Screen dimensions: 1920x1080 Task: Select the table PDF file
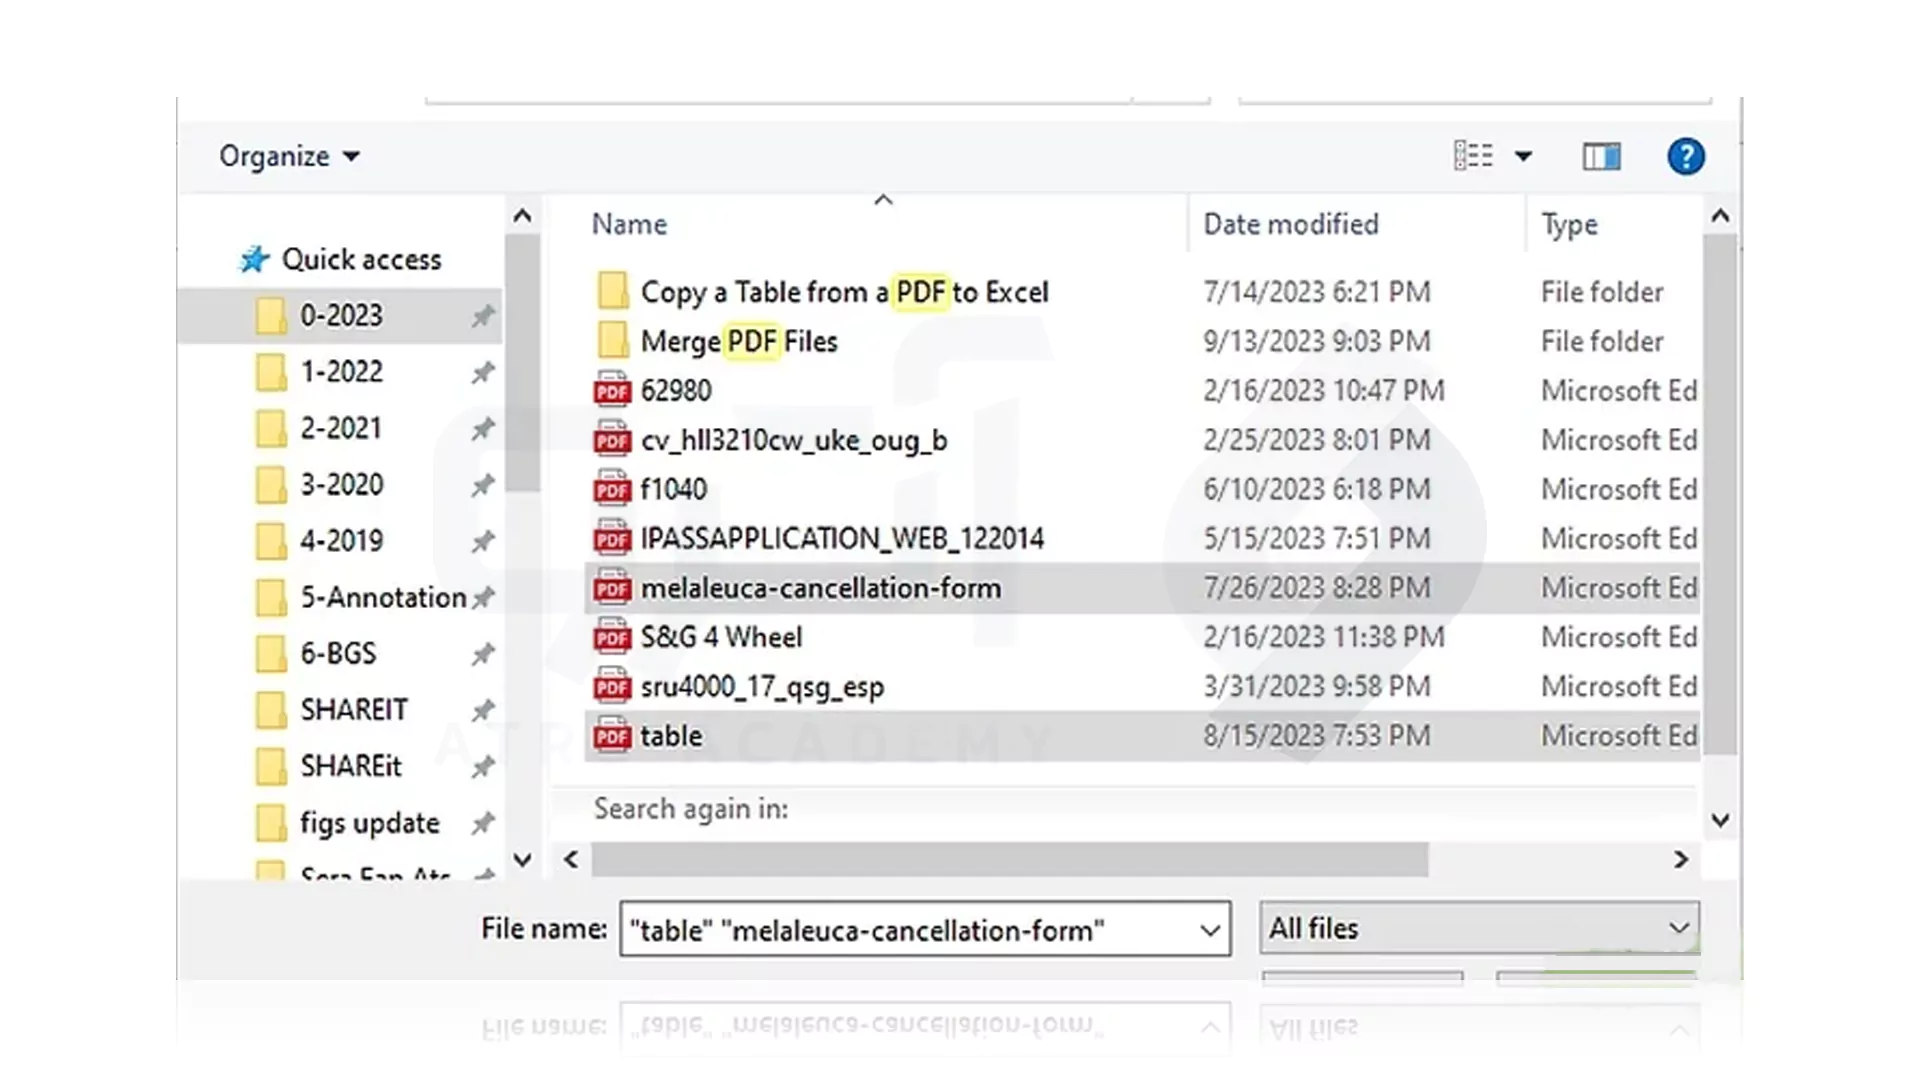tap(671, 736)
